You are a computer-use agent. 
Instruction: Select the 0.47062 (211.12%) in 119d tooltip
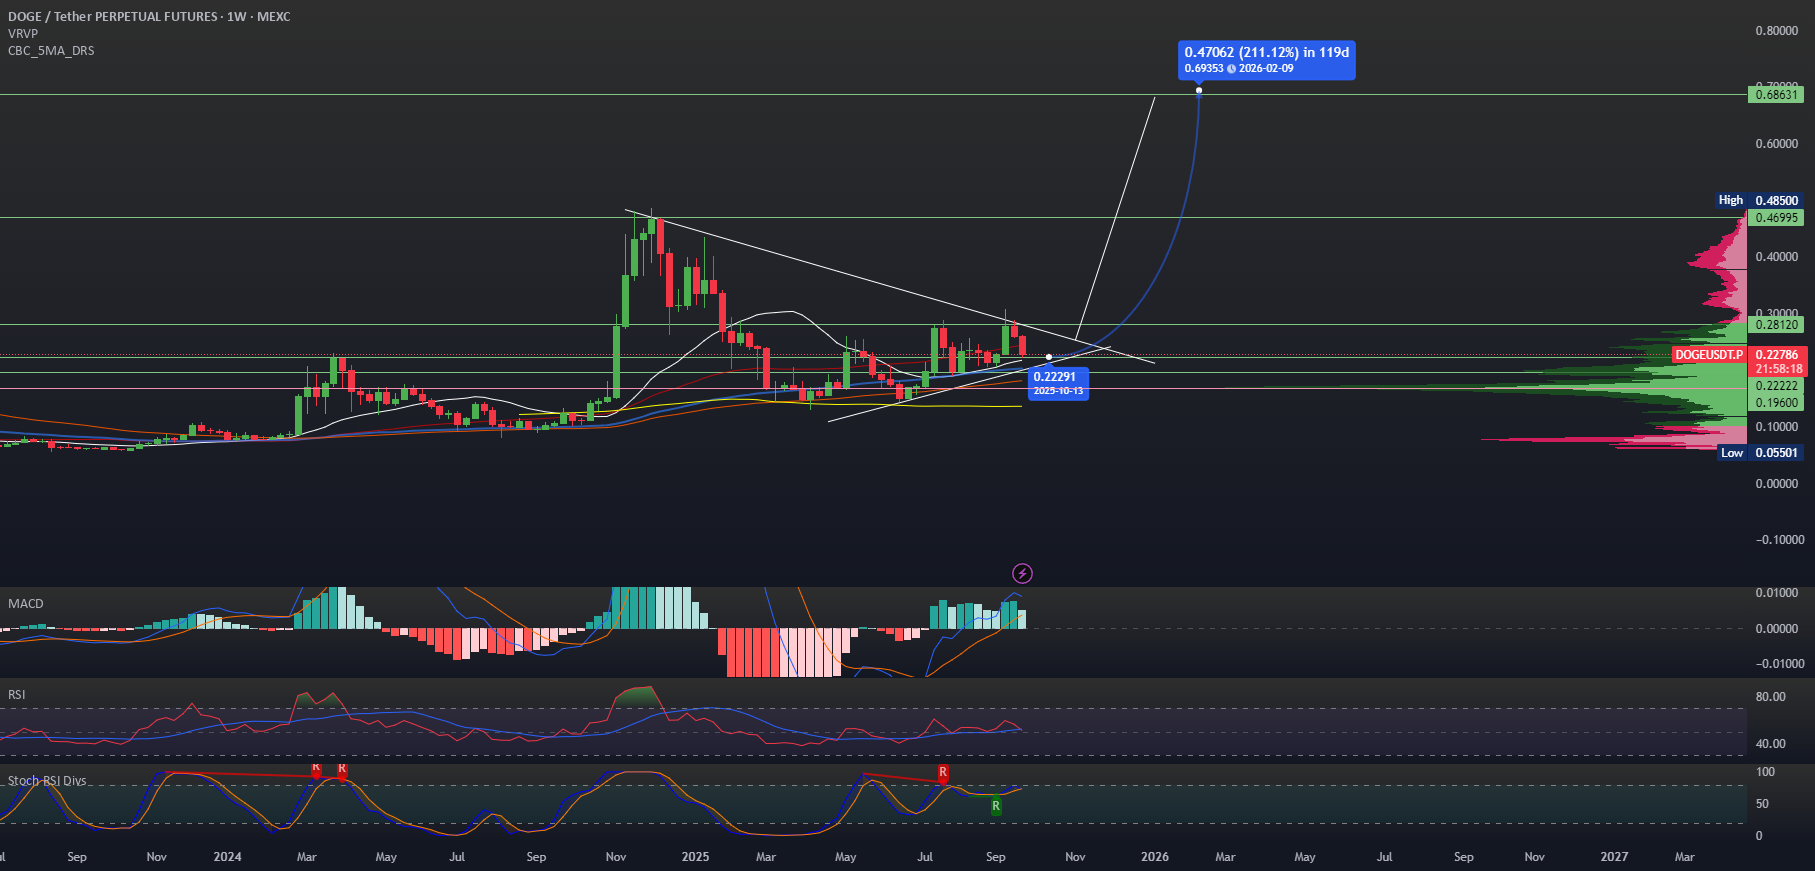click(1266, 59)
